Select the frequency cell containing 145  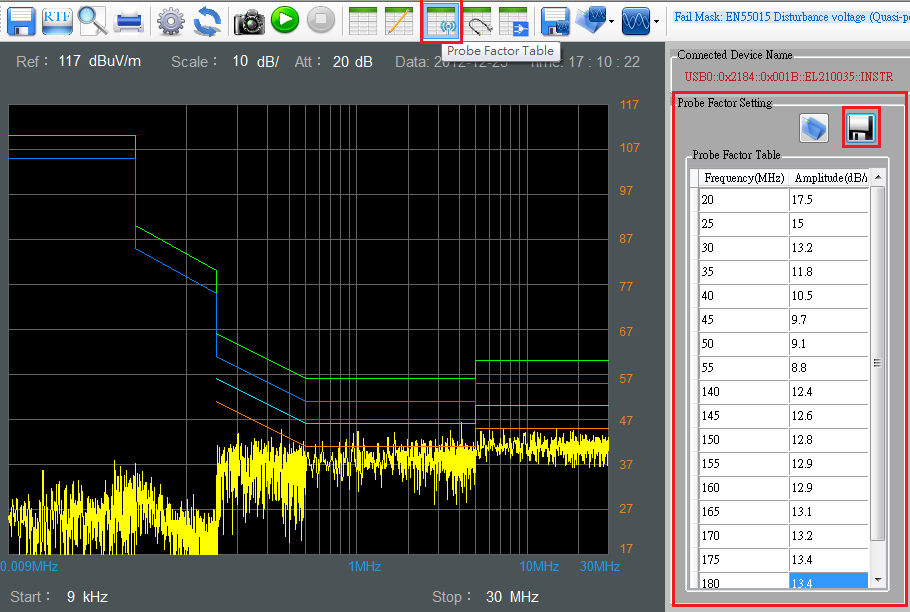point(744,416)
